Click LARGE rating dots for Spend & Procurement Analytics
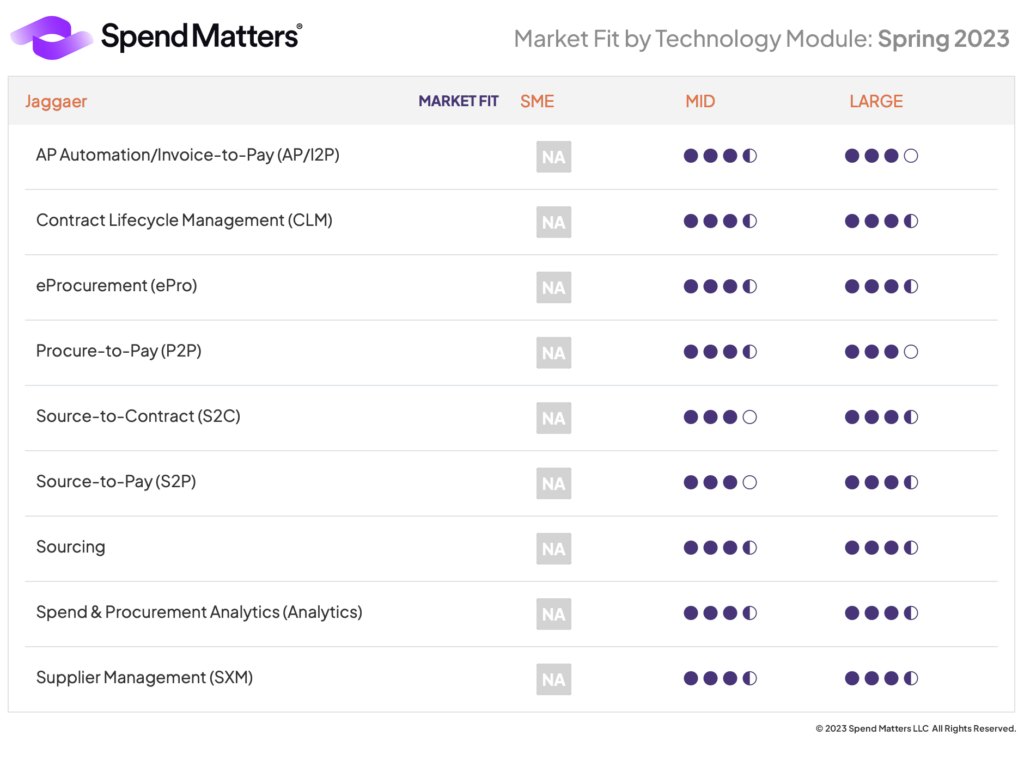Viewport: 1024px width, 773px height. tap(882, 612)
